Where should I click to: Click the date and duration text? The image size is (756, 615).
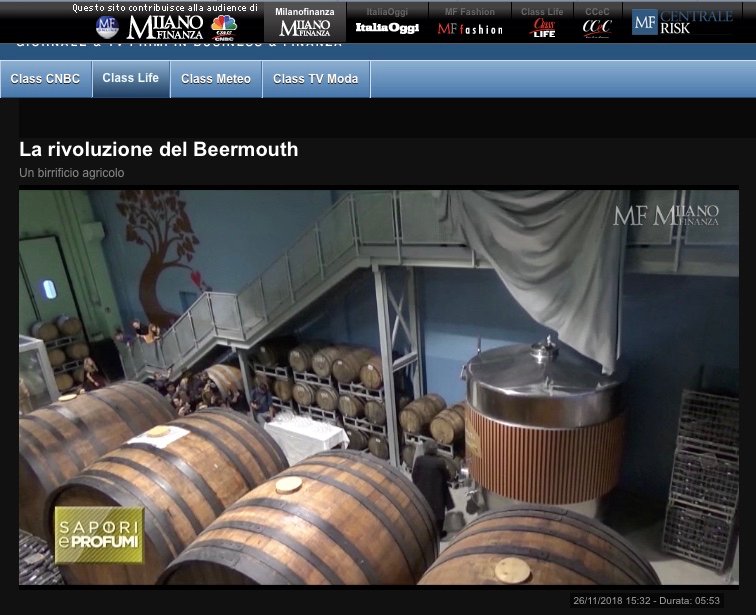point(646,601)
